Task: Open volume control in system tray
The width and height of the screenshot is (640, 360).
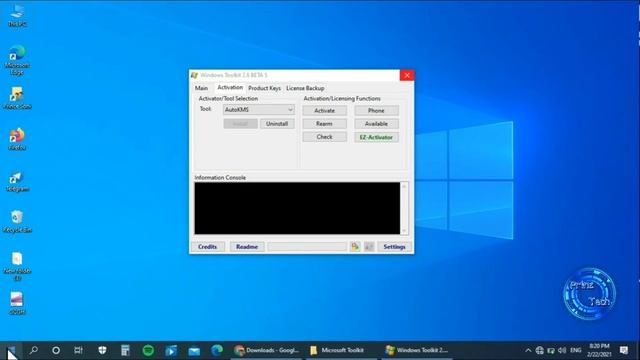Action: tap(562, 350)
